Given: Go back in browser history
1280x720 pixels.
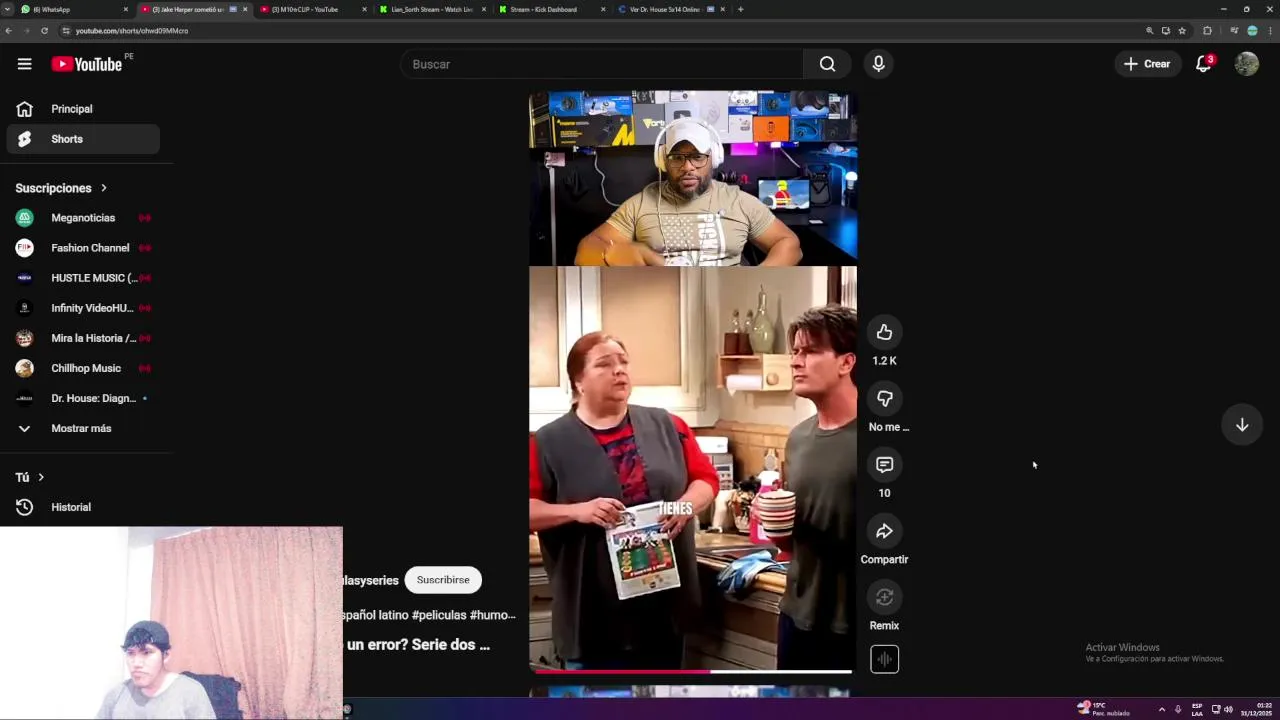Looking at the screenshot, I should (8, 31).
